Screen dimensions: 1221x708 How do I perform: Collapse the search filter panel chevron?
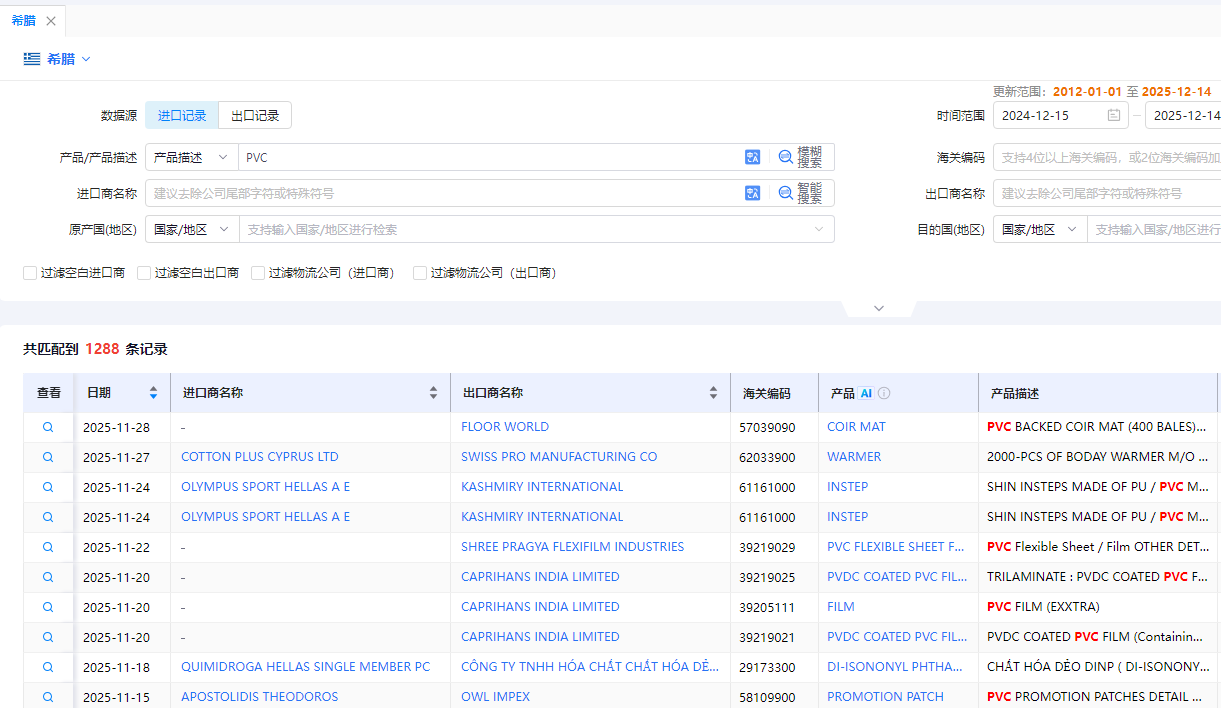879,308
